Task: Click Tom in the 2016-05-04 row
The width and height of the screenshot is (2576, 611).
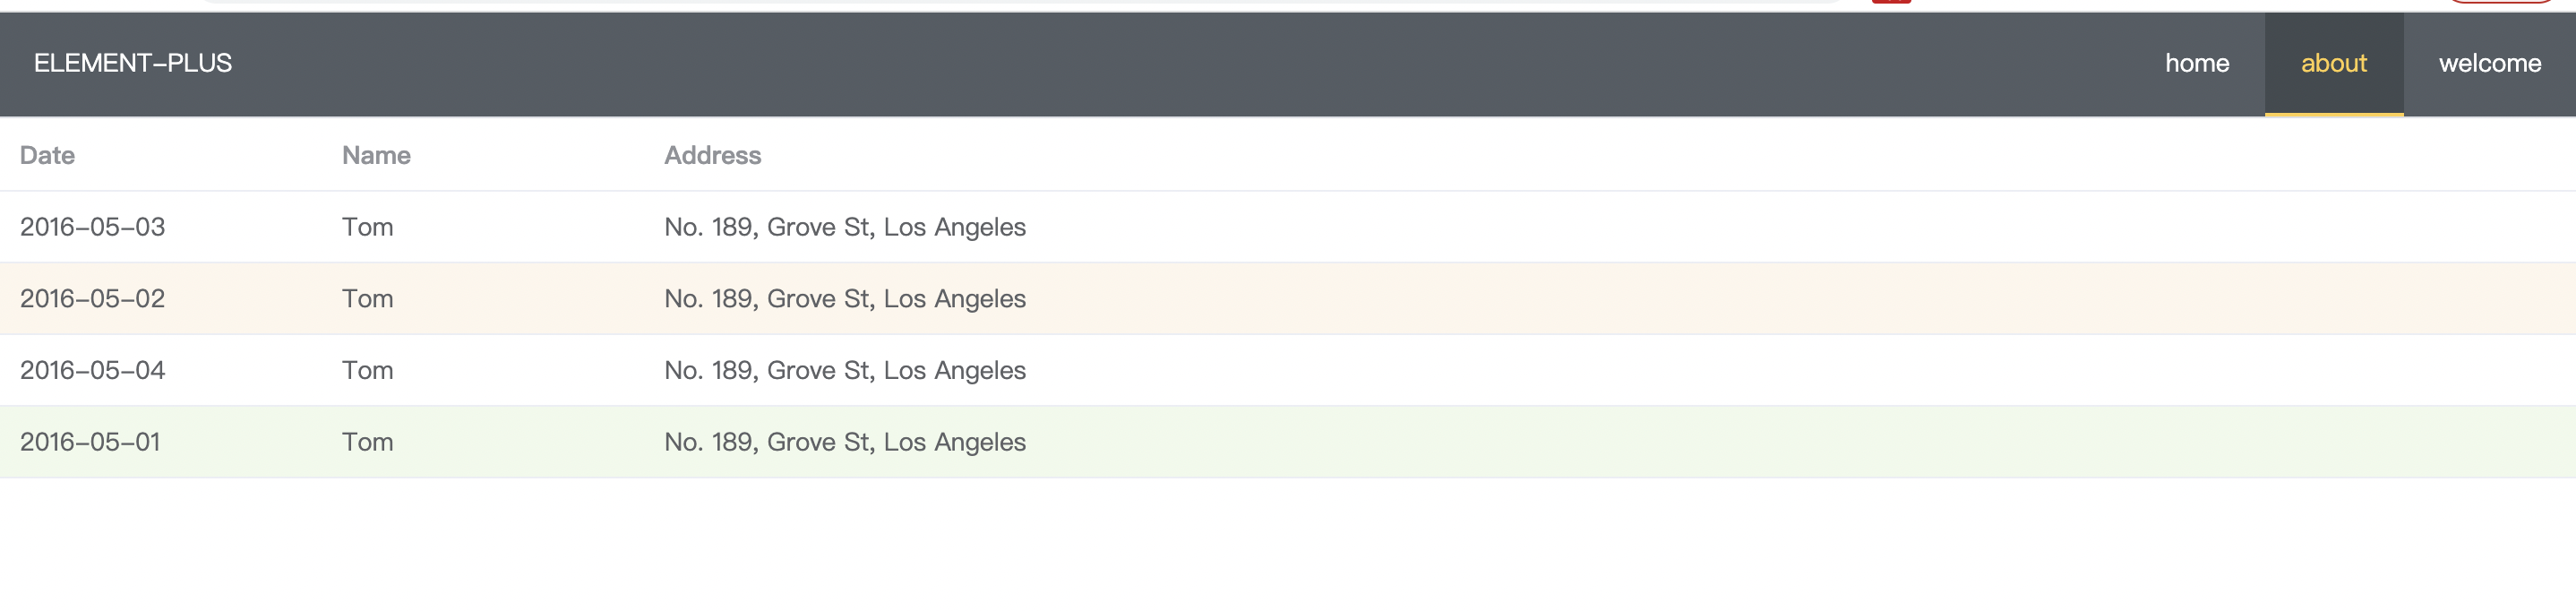Action: coord(367,371)
